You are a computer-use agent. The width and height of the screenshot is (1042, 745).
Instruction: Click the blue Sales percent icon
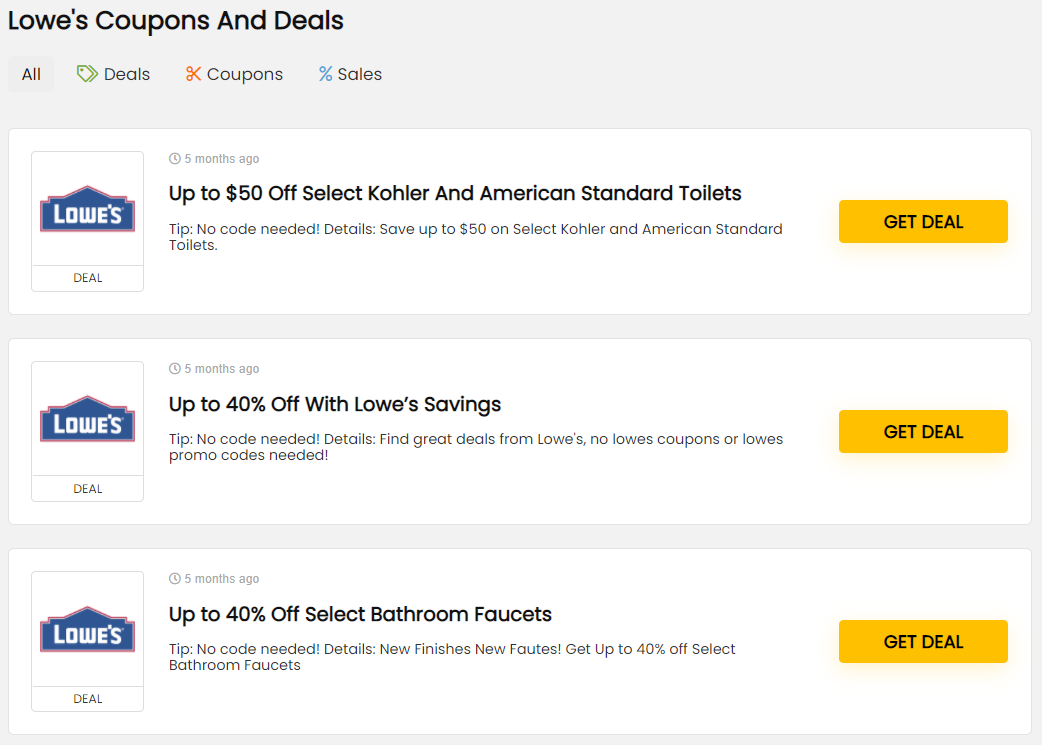325,74
